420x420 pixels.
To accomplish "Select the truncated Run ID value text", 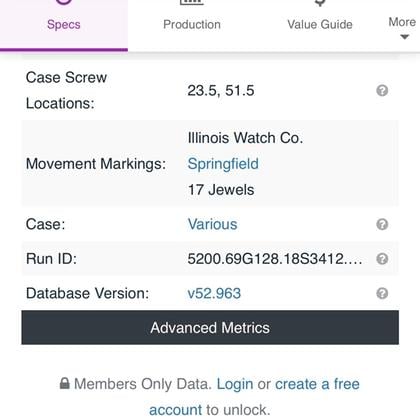I will click(x=275, y=259).
